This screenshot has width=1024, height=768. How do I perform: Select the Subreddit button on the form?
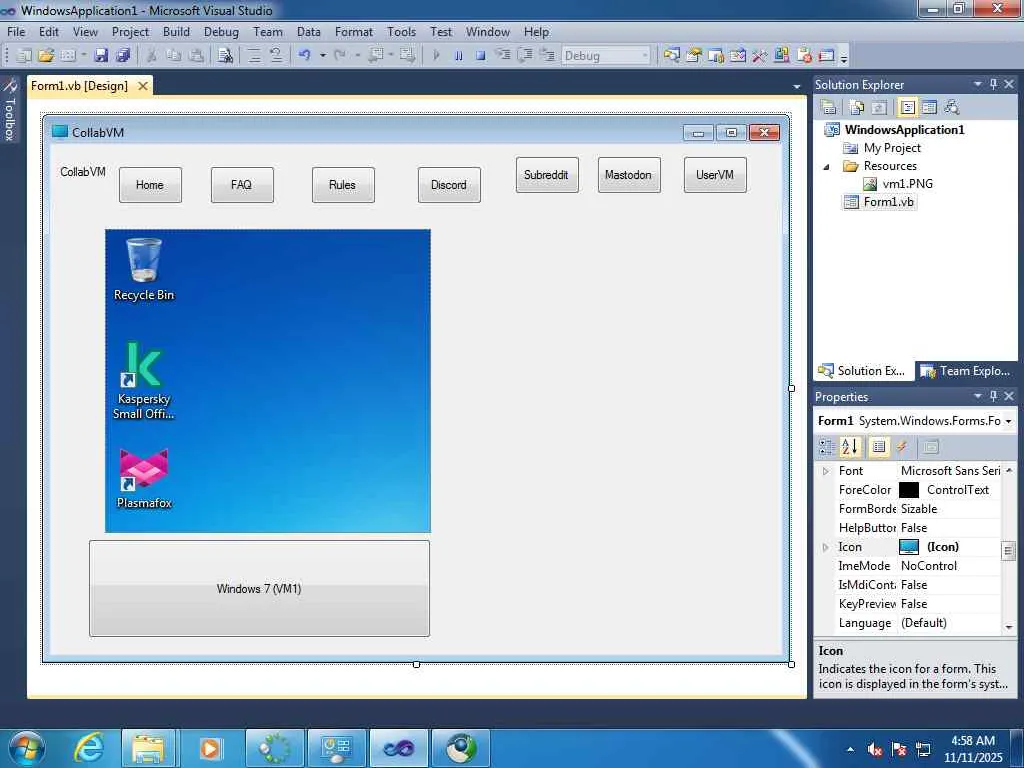coord(547,175)
